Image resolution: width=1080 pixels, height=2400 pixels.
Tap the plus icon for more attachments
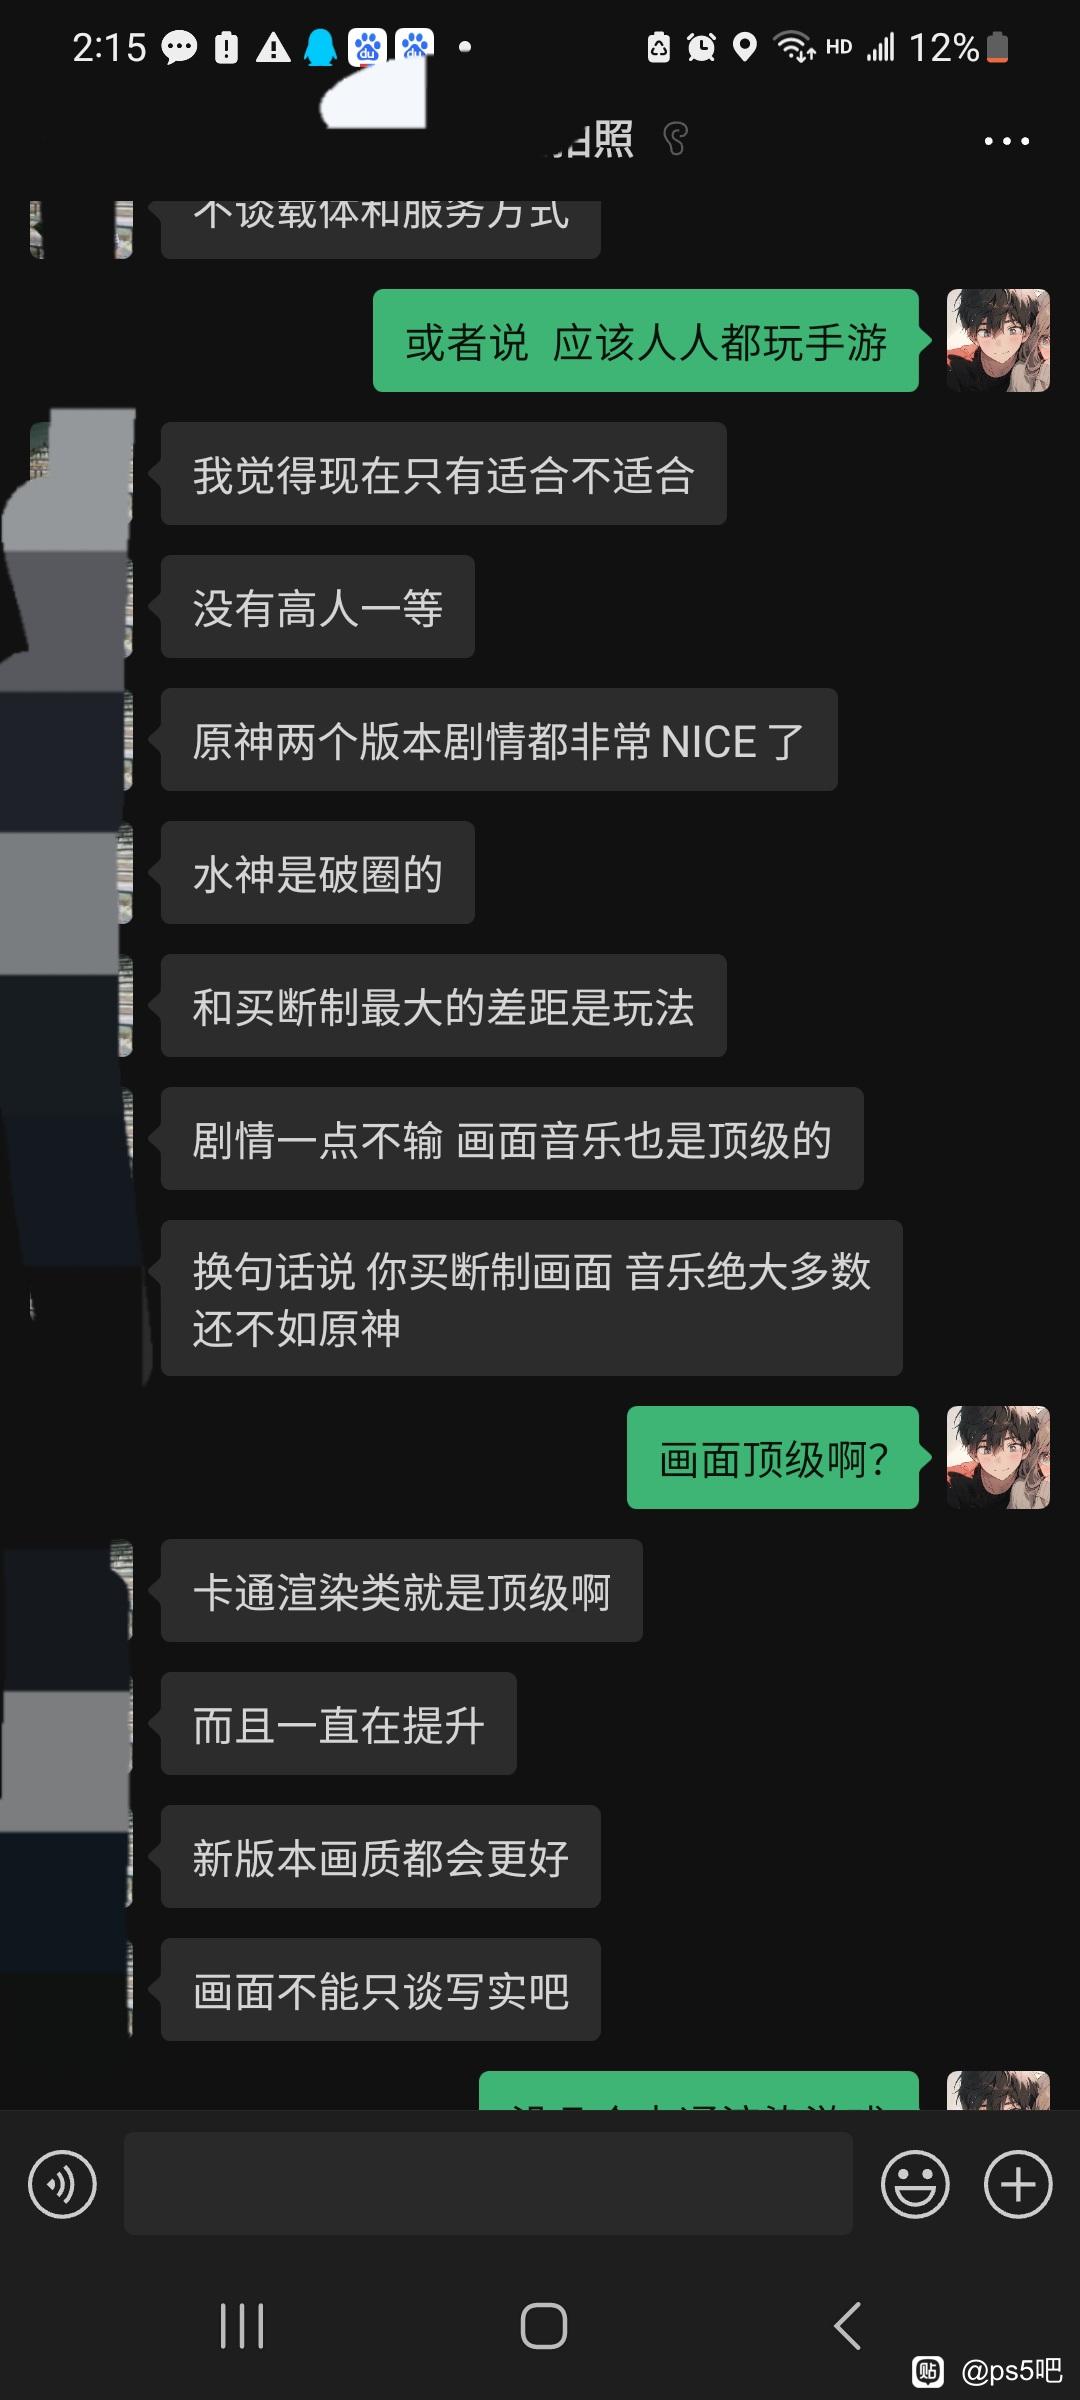tap(1018, 2184)
